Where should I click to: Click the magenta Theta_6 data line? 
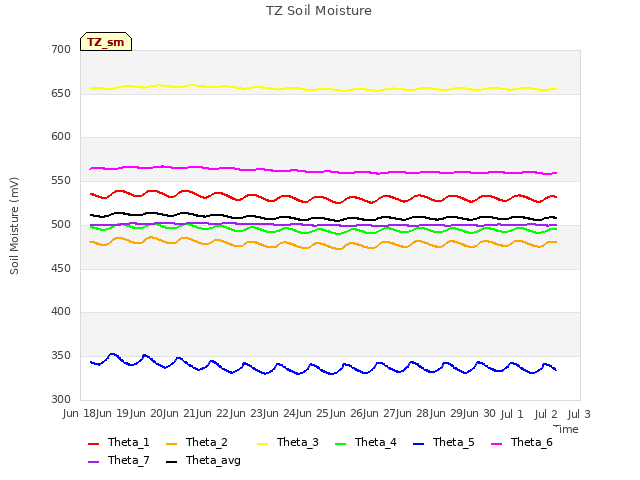[x=322, y=171]
